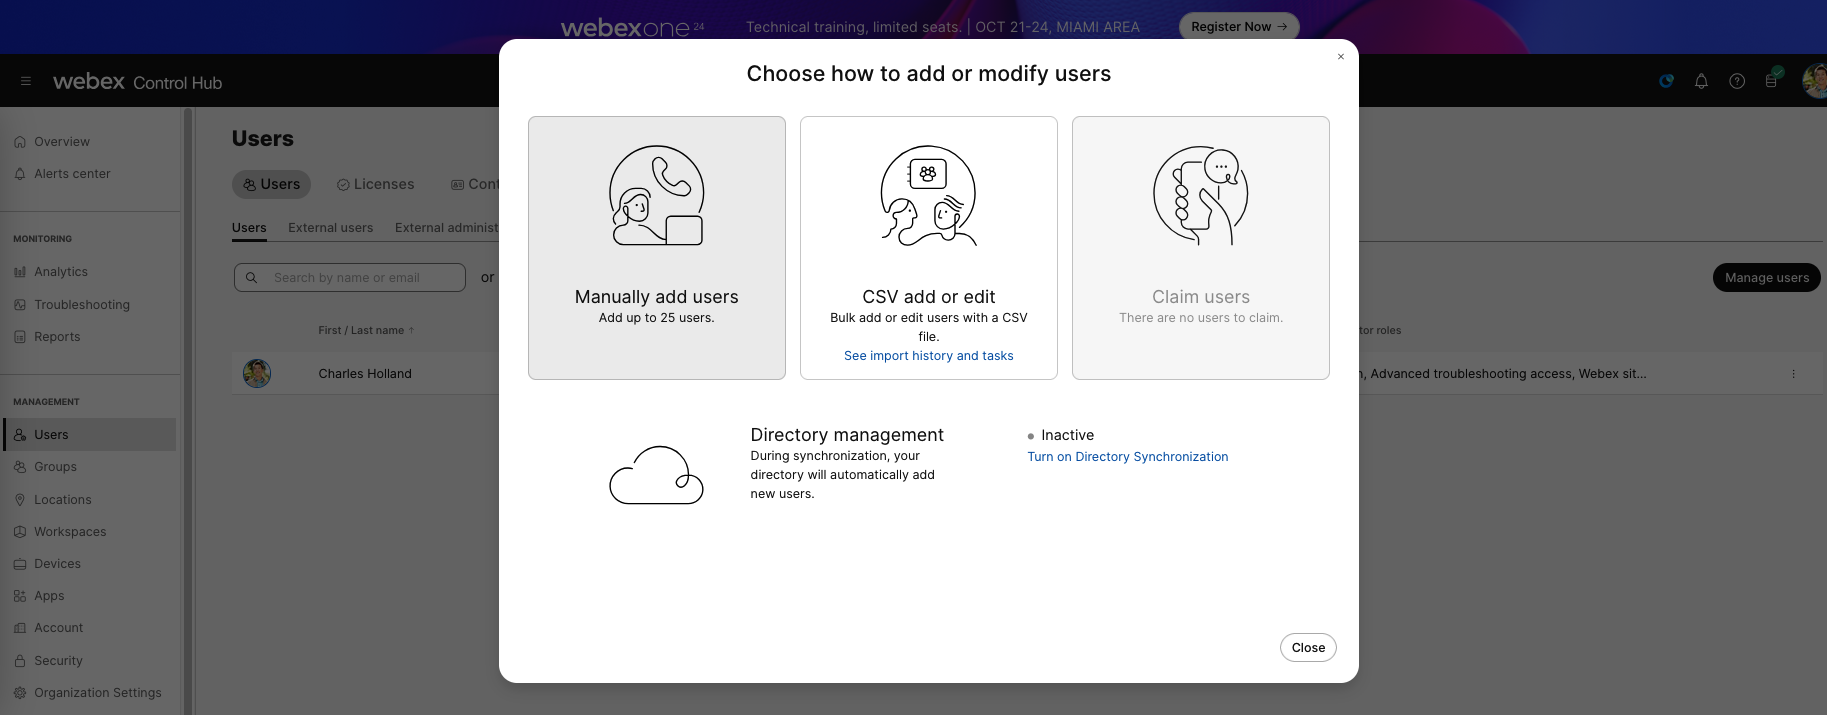
Task: Switch to the External users tab
Action: [x=330, y=228]
